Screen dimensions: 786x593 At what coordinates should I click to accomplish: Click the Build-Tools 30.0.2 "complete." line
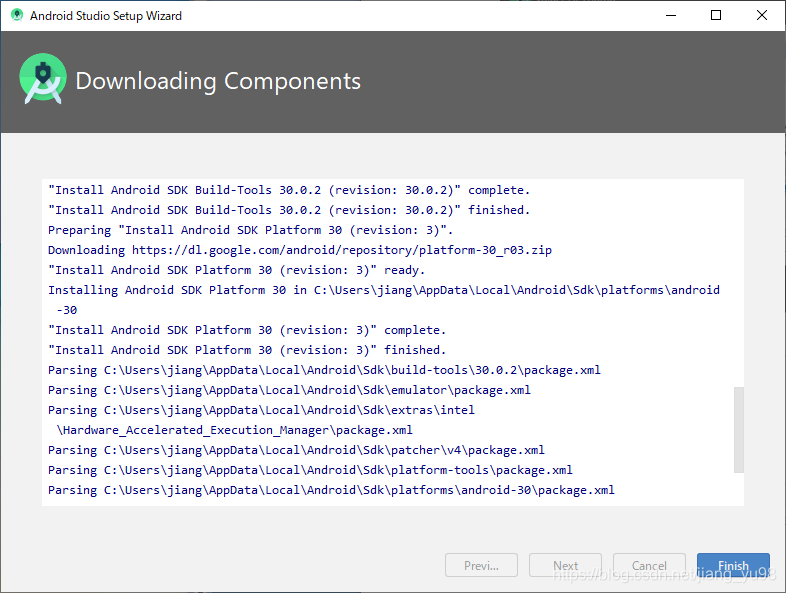point(289,190)
